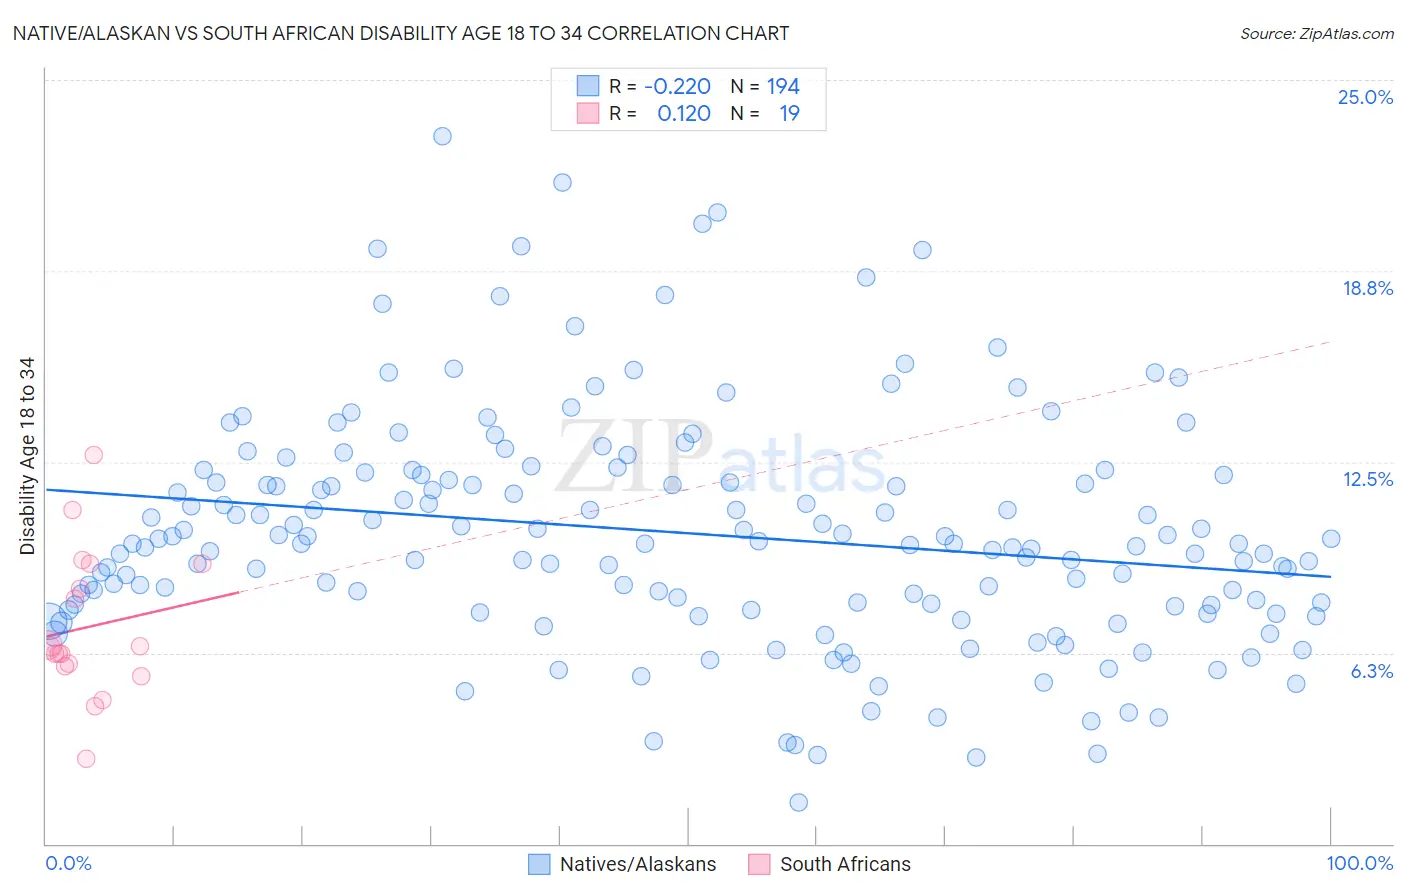This screenshot has height=892, width=1406.
Task: Click the blue Natives/Alaskans legend swatch
Action: [539, 864]
